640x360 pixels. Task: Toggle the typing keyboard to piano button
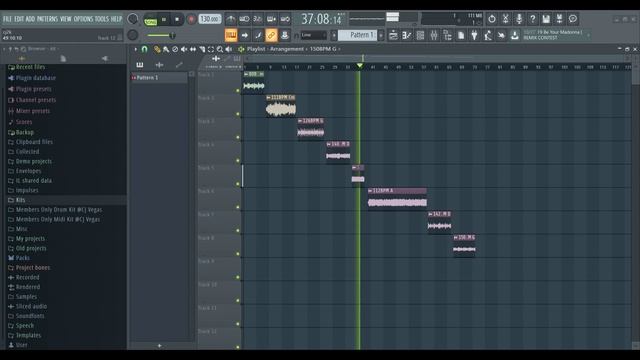[x=231, y=36]
